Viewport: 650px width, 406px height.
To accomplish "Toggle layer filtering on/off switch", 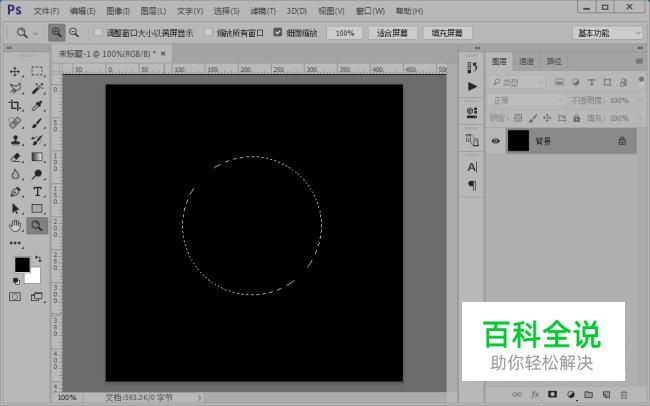I will [x=641, y=79].
